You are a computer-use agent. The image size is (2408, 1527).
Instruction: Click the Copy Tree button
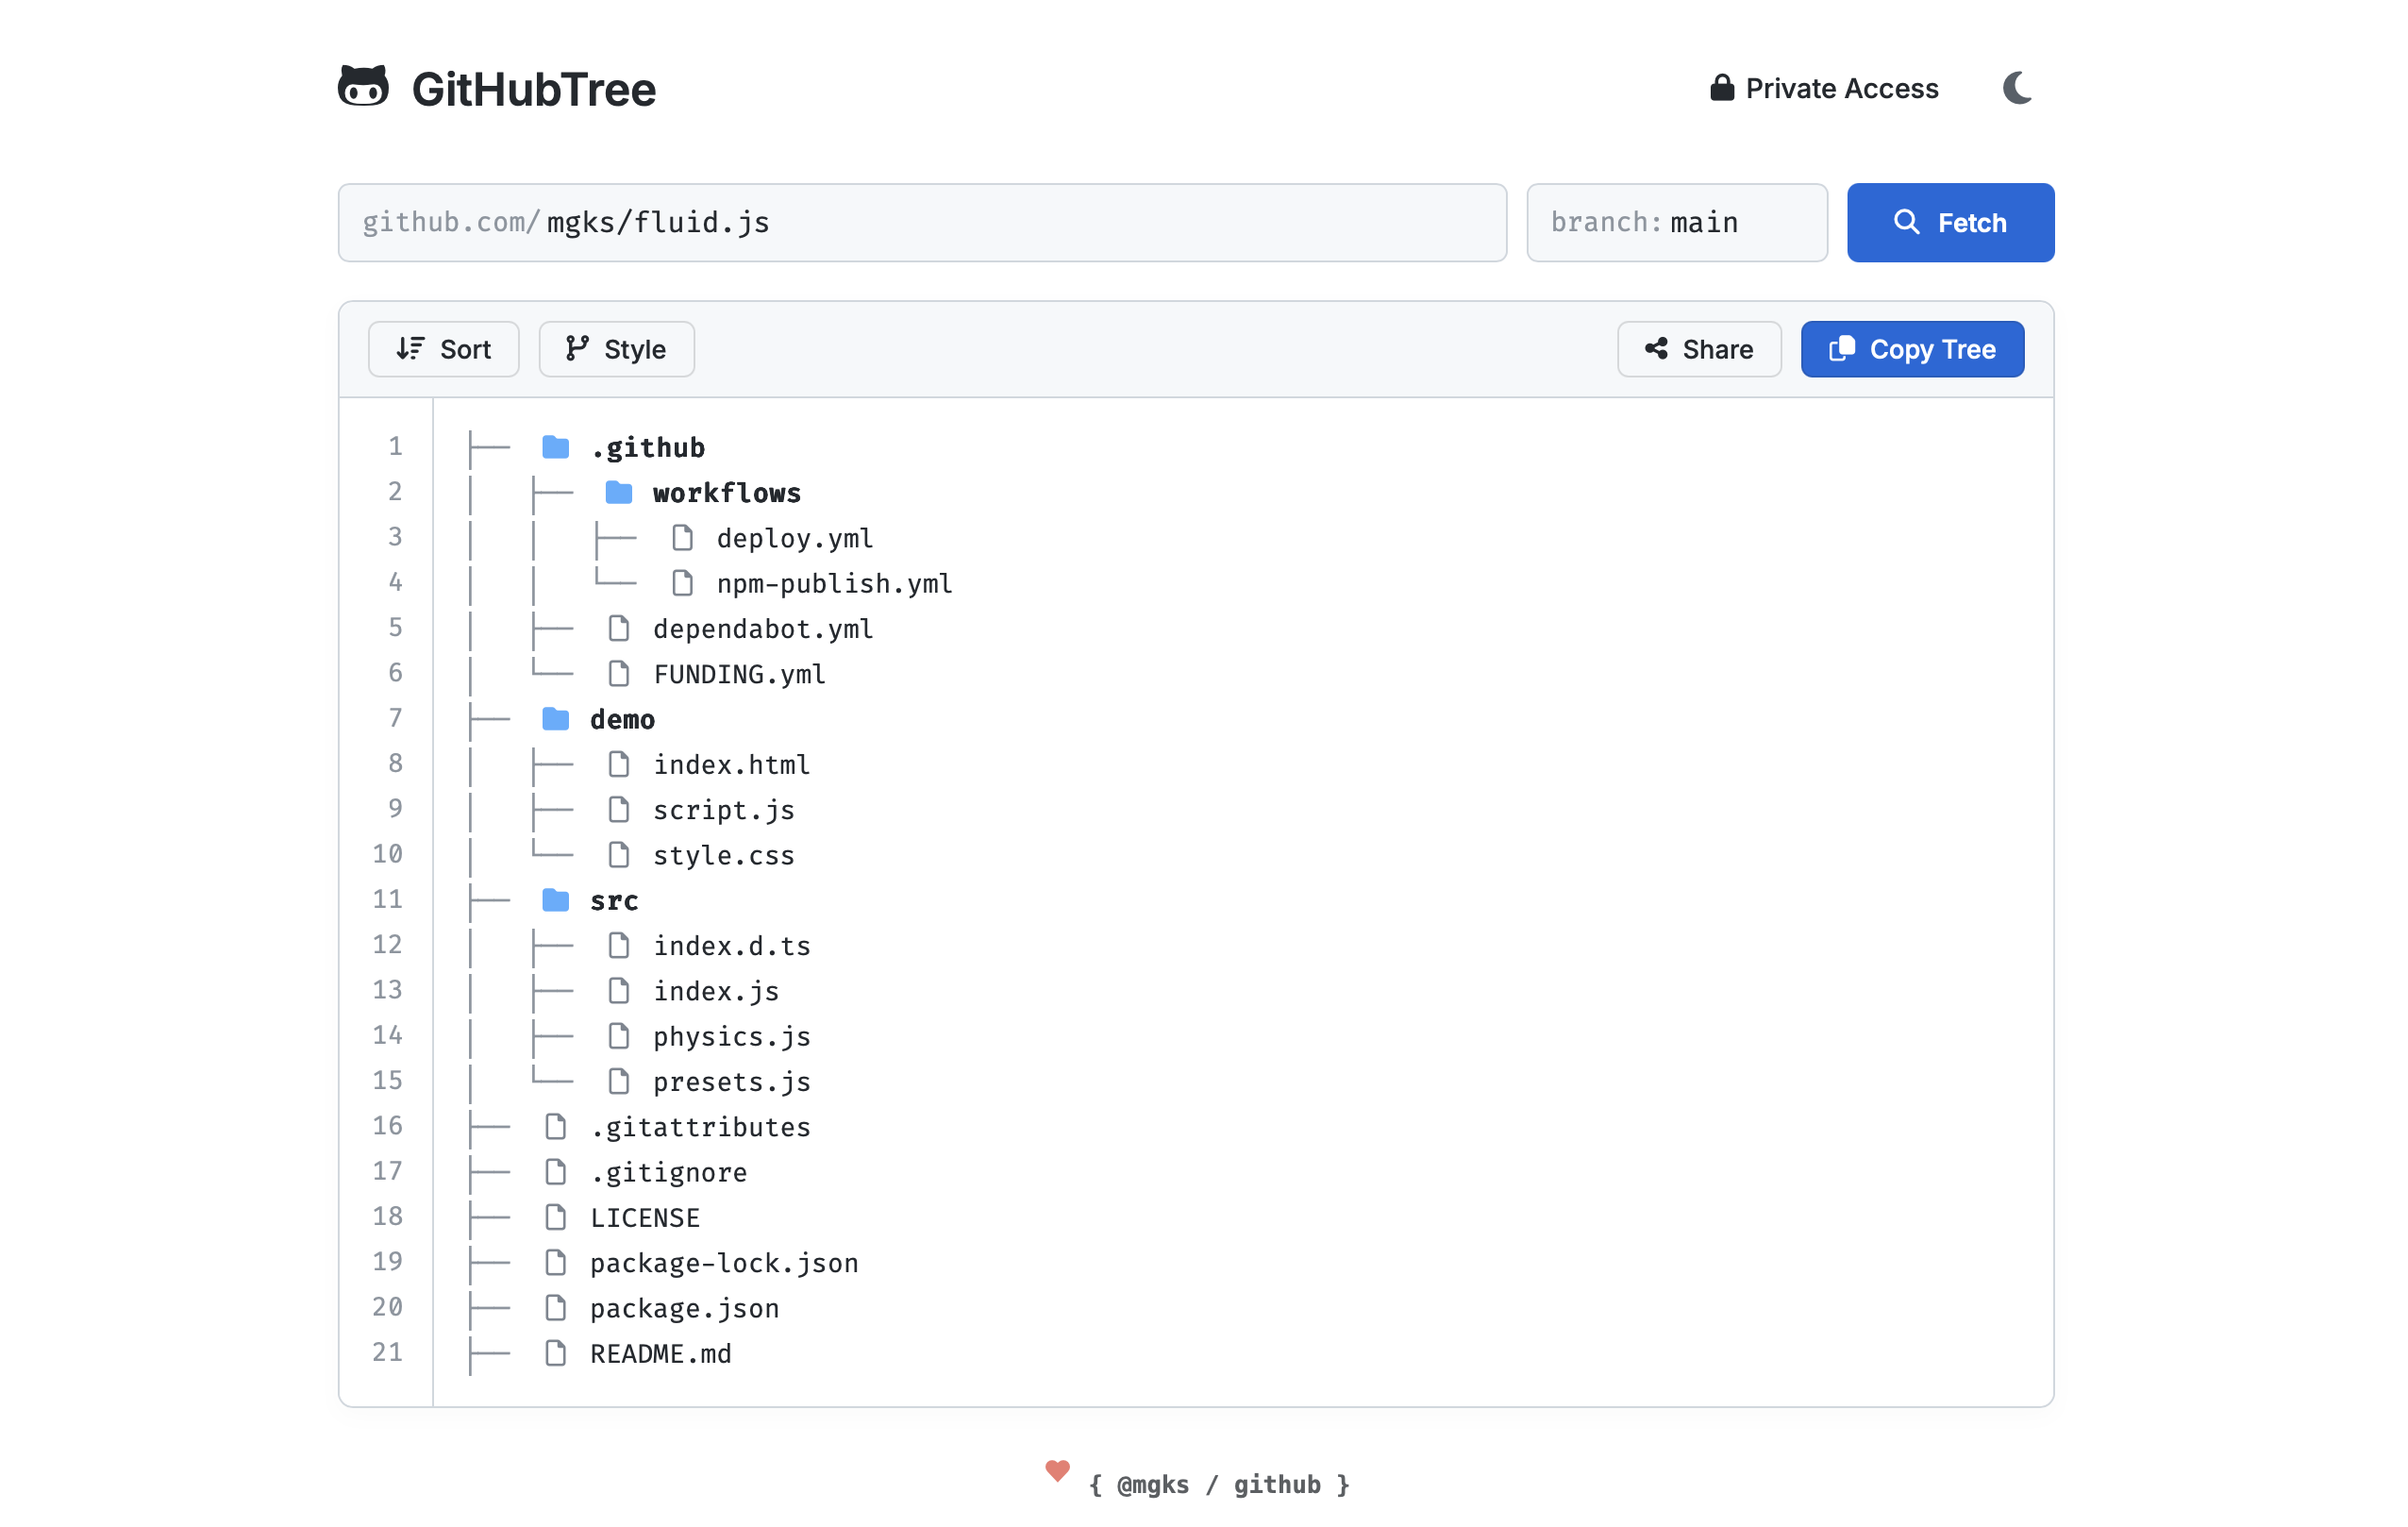pyautogui.click(x=1912, y=349)
